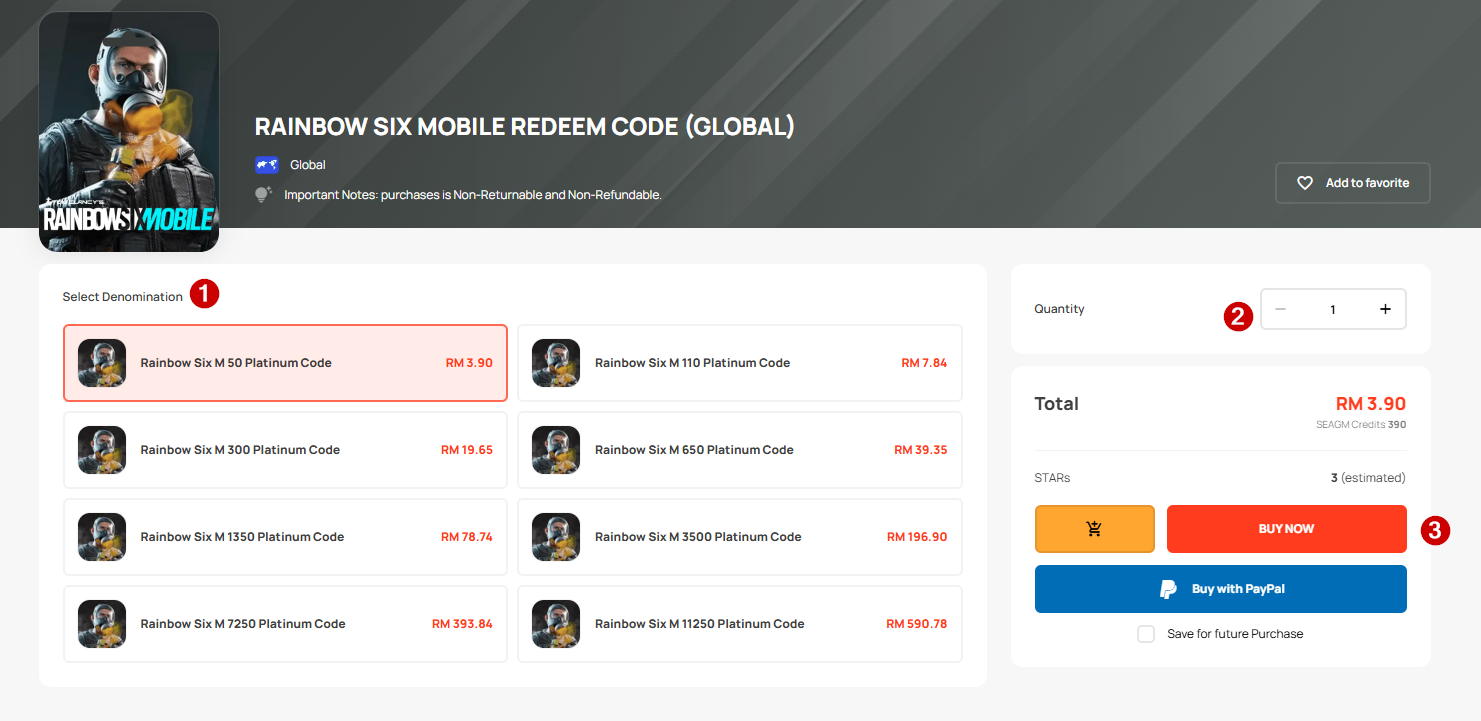Viewport: 1481px width, 721px height.
Task: Click the heart icon in Add to favorite
Action: 1304,183
